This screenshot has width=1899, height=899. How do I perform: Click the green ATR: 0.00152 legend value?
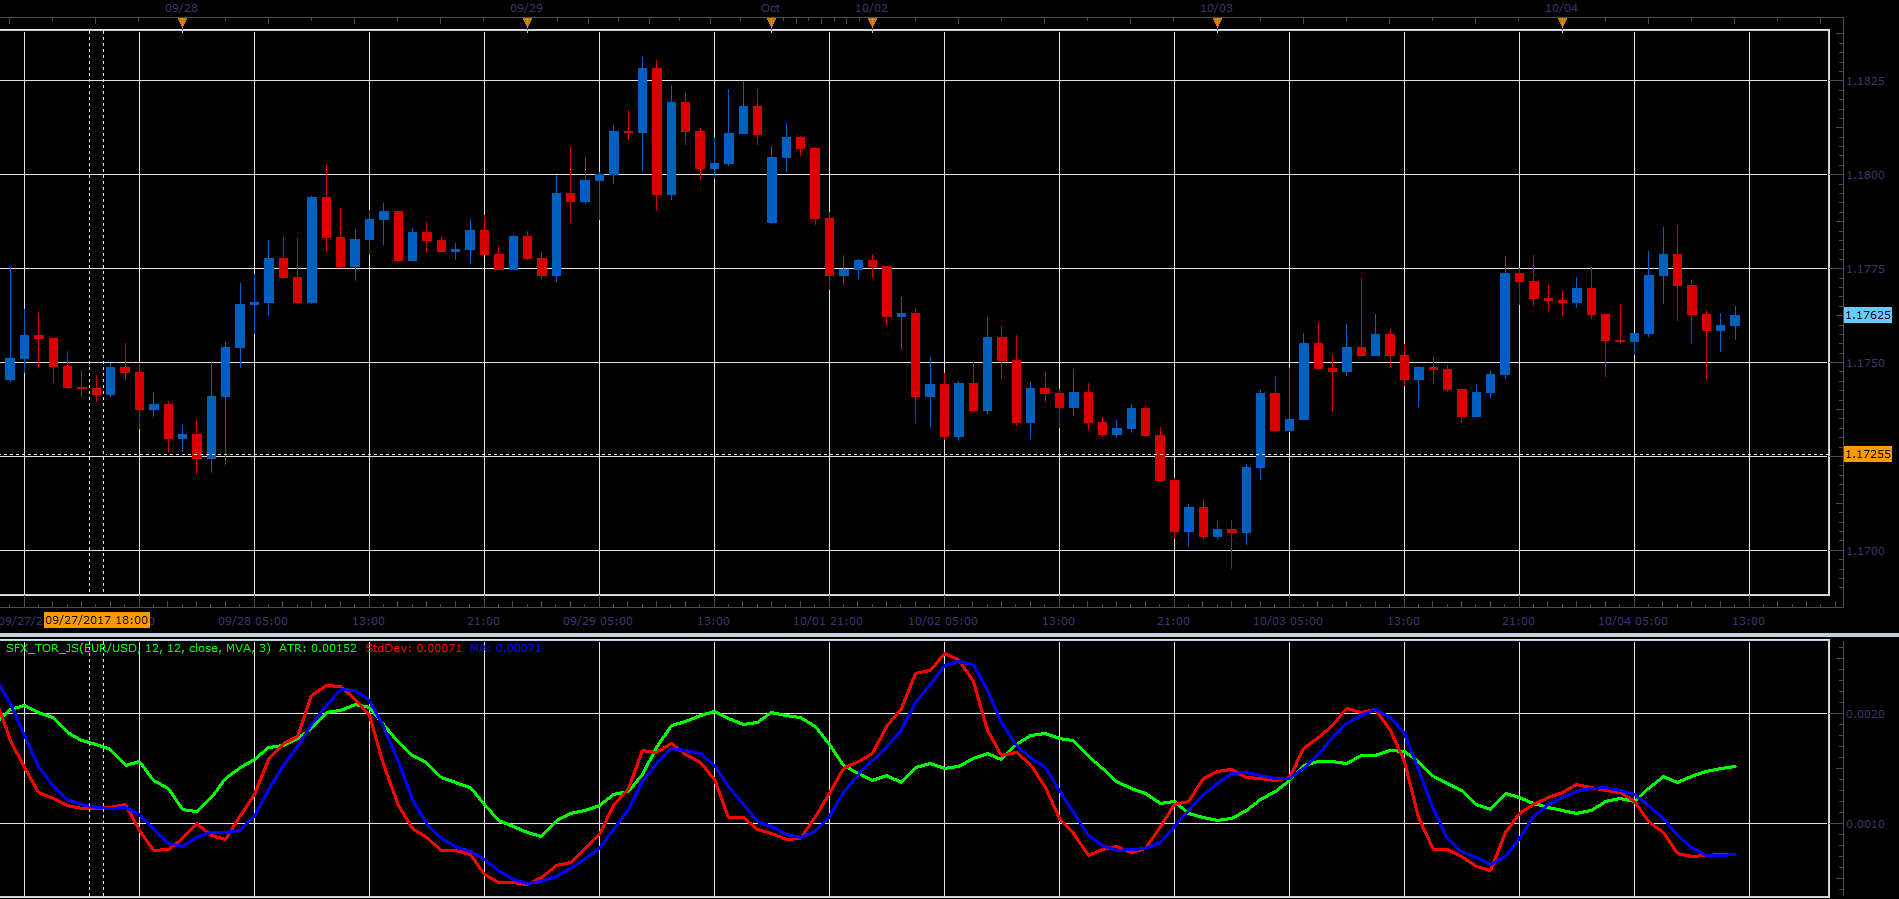coord(318,648)
